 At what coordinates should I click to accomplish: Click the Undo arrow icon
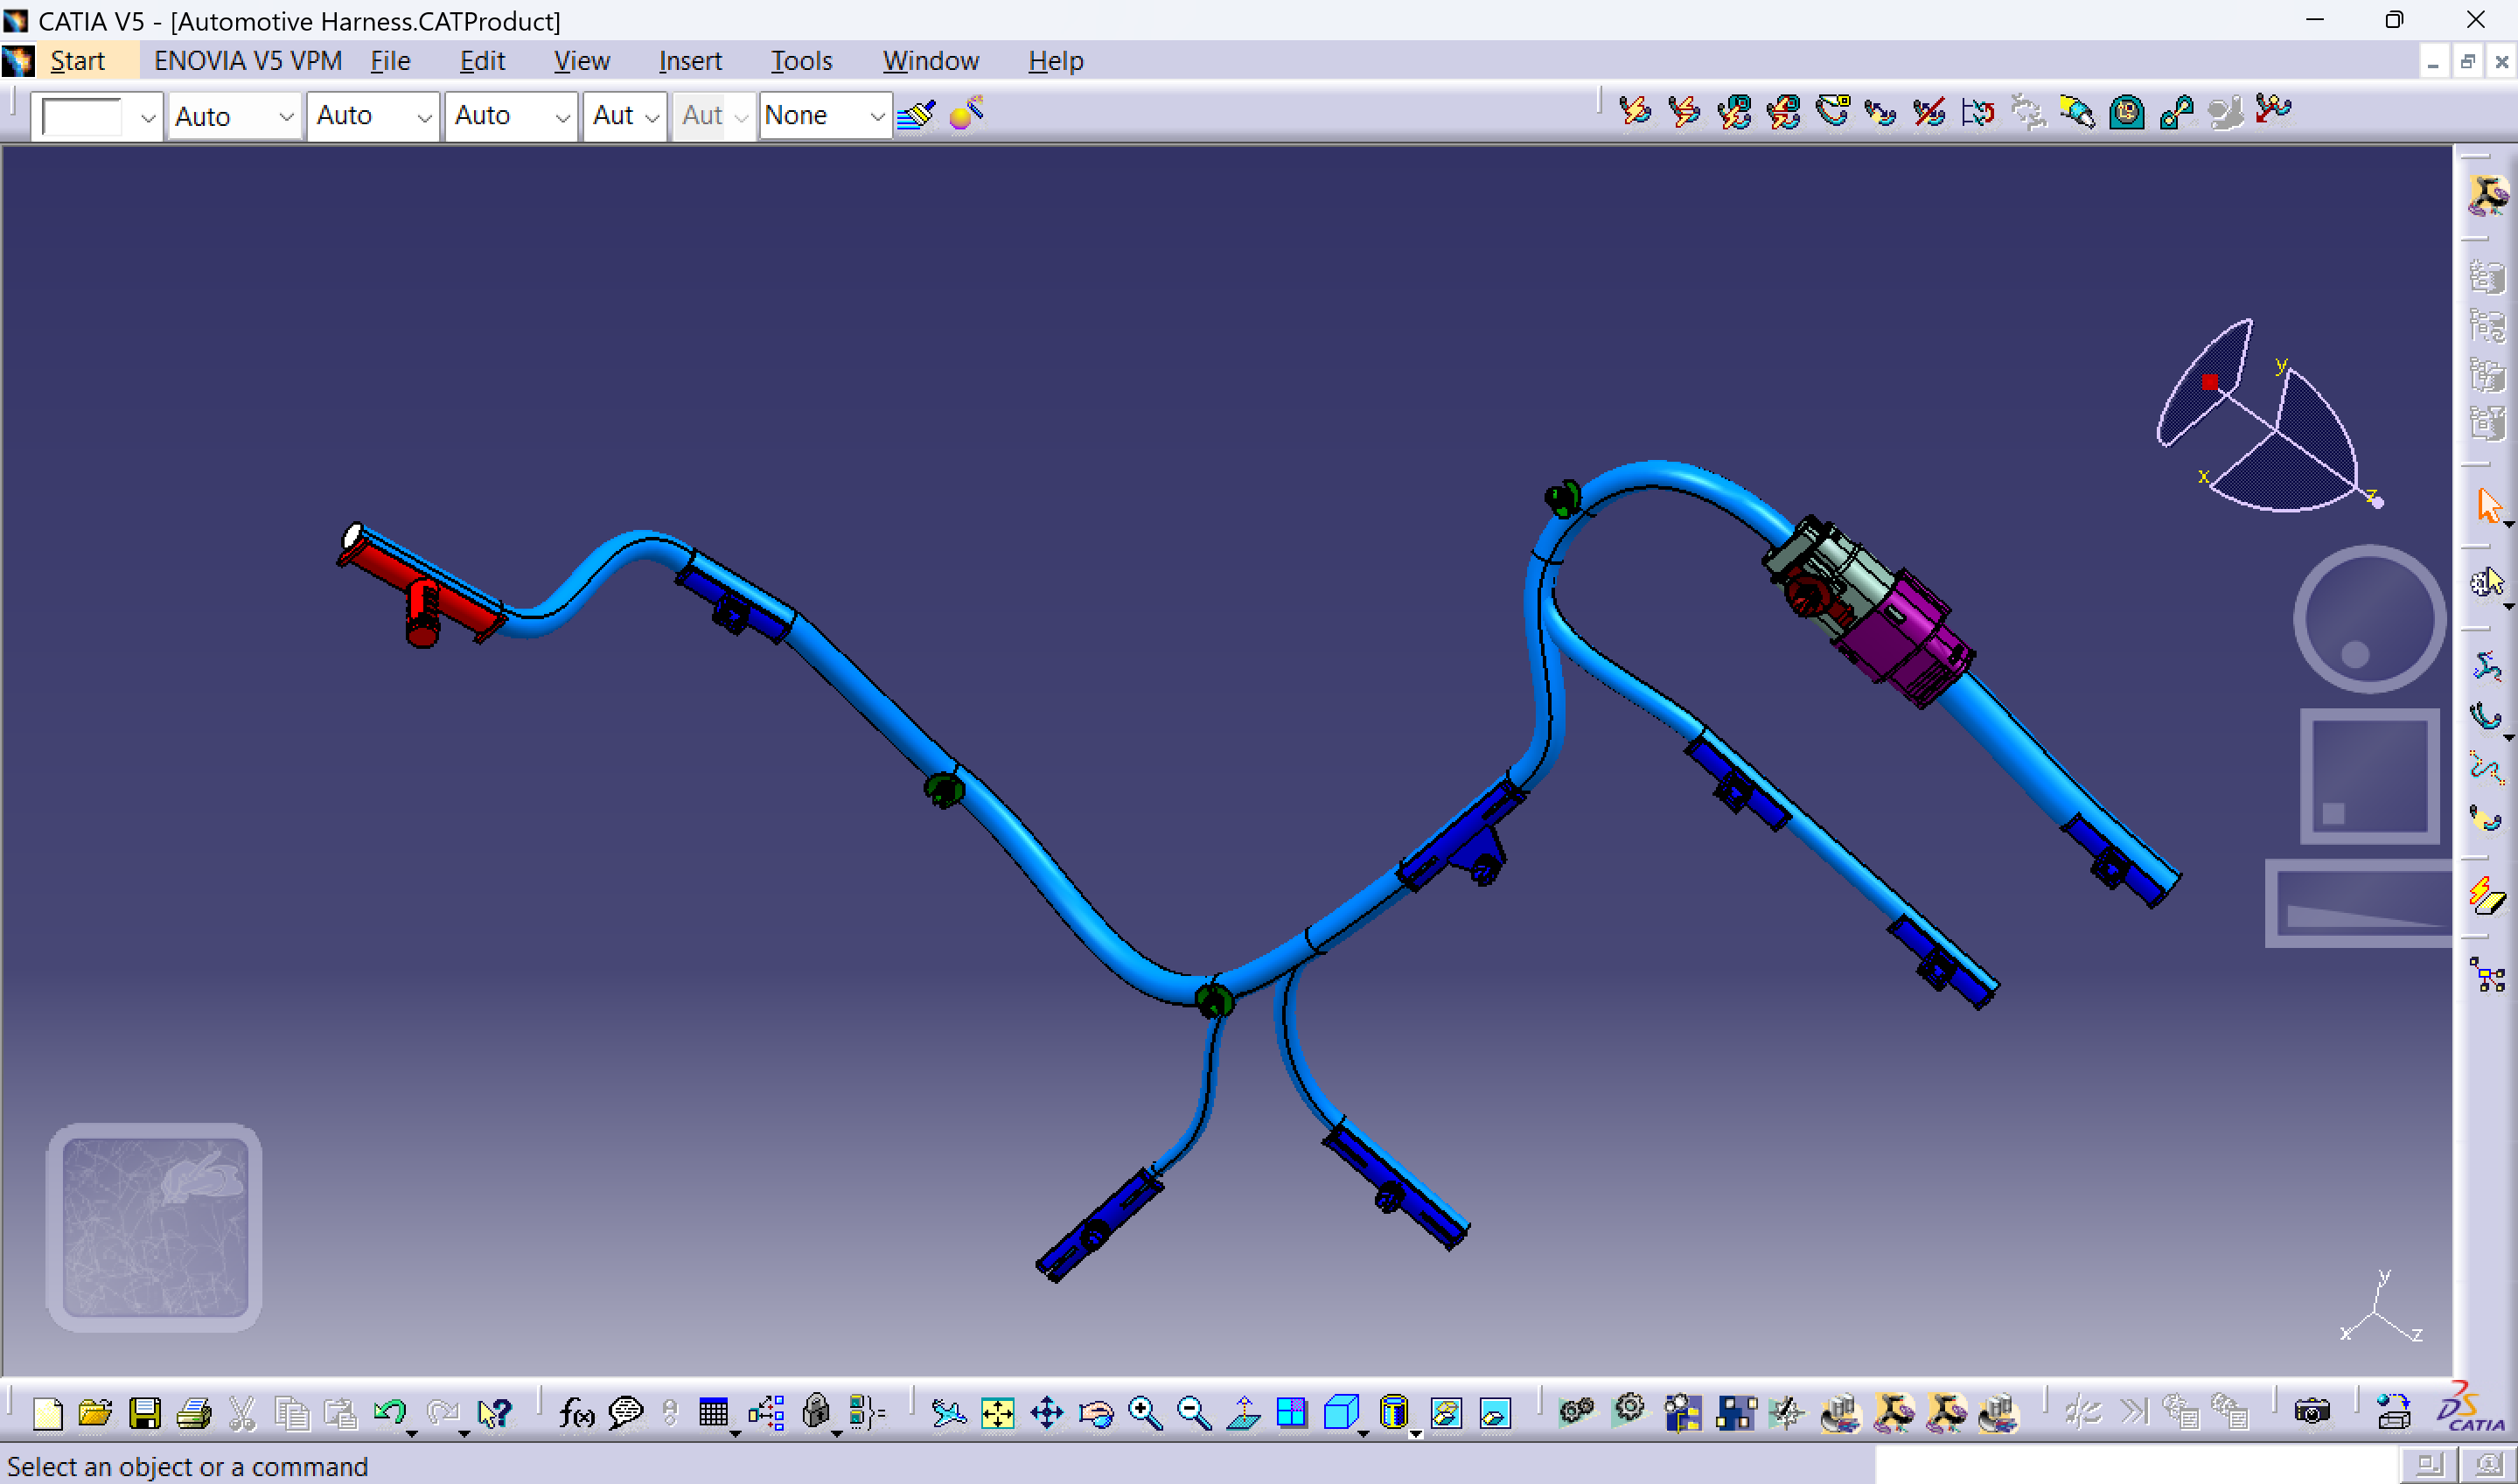click(389, 1413)
